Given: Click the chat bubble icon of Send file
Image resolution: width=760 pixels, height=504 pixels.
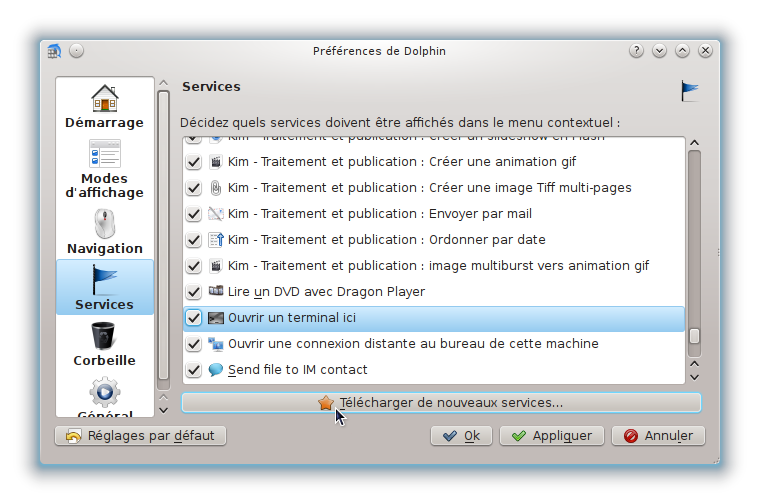Looking at the screenshot, I should [x=216, y=370].
